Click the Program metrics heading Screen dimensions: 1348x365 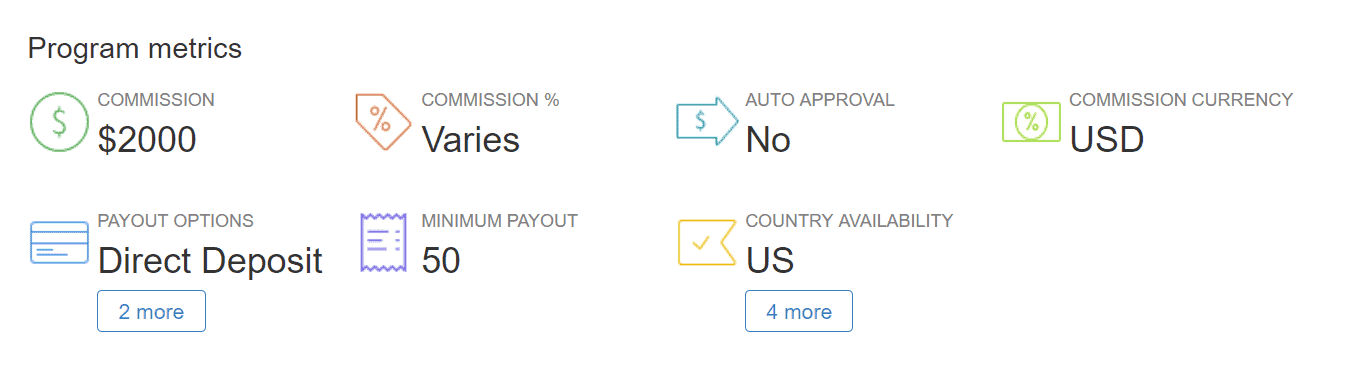(x=135, y=47)
